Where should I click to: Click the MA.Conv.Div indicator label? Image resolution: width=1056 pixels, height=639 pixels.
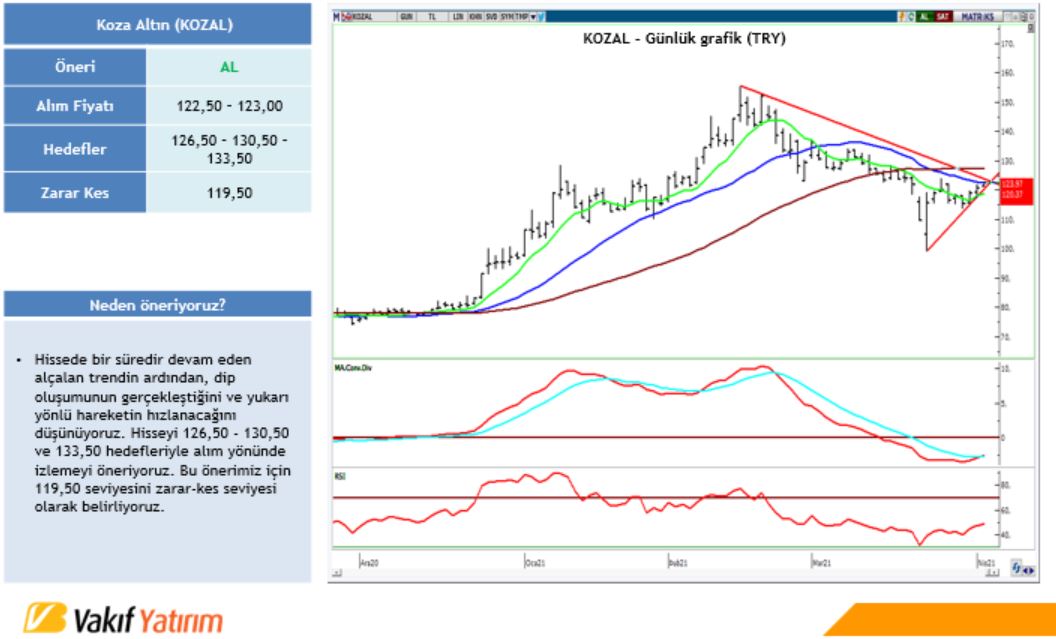coord(351,368)
